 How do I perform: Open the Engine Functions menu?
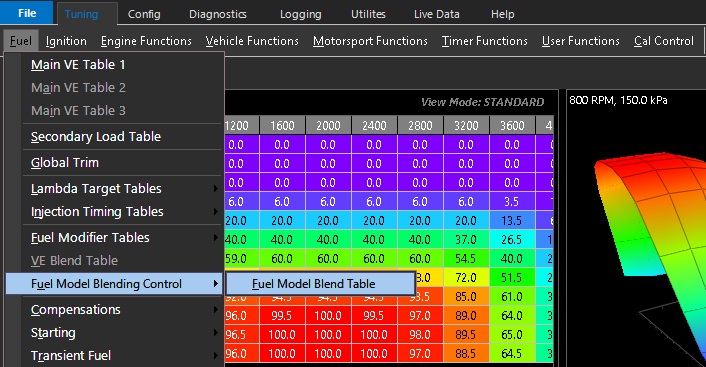click(x=146, y=41)
